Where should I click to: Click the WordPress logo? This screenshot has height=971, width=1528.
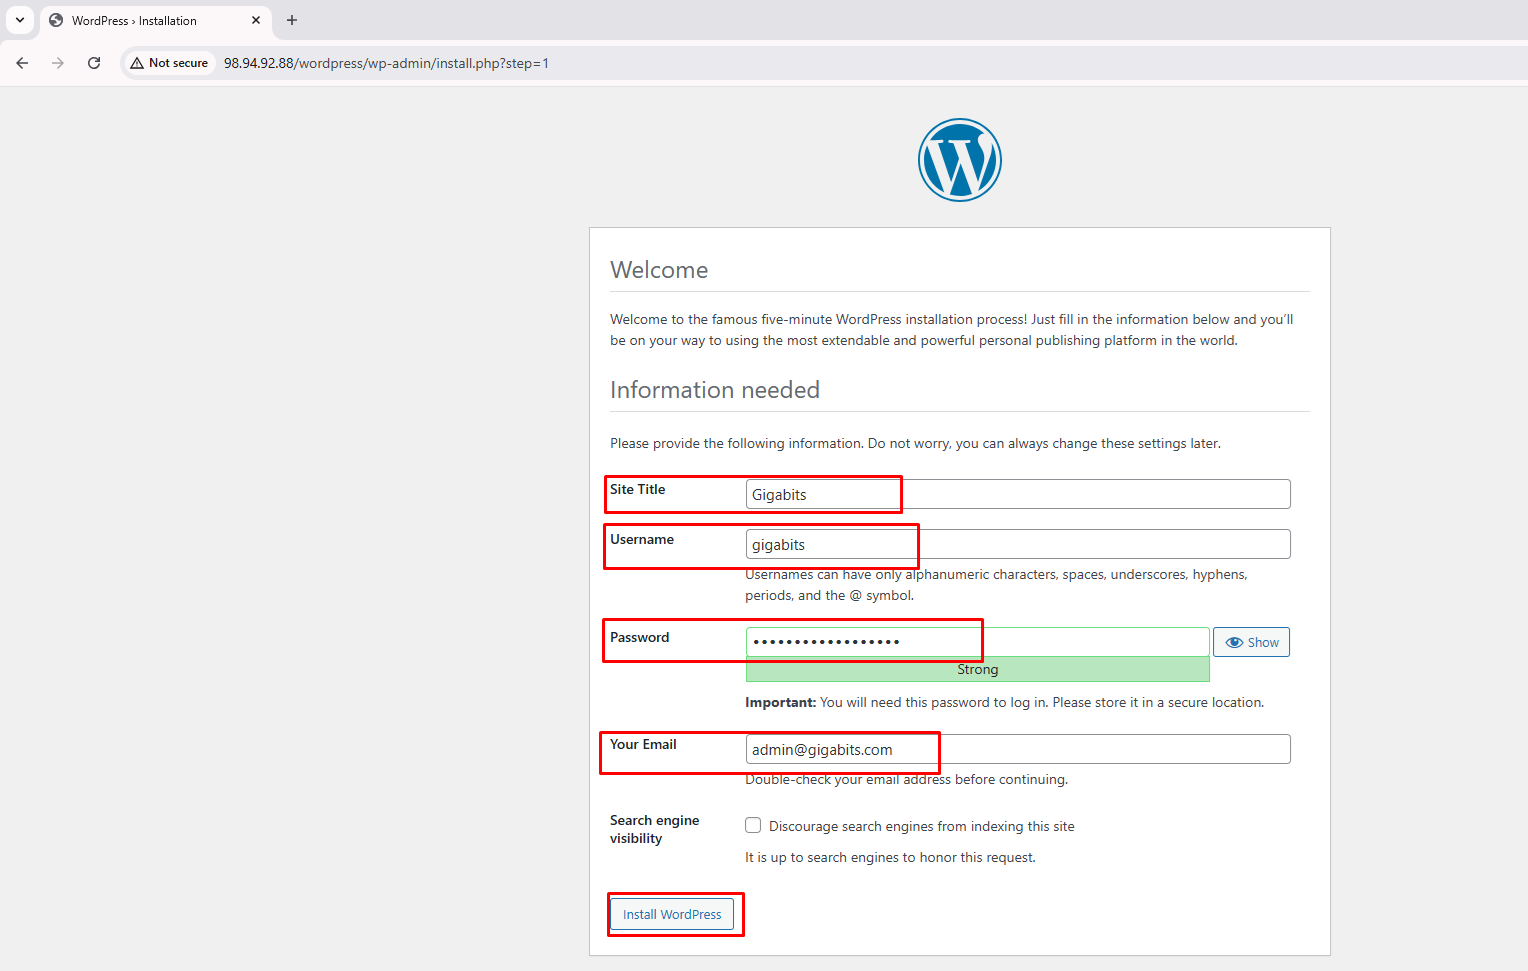pos(959,160)
